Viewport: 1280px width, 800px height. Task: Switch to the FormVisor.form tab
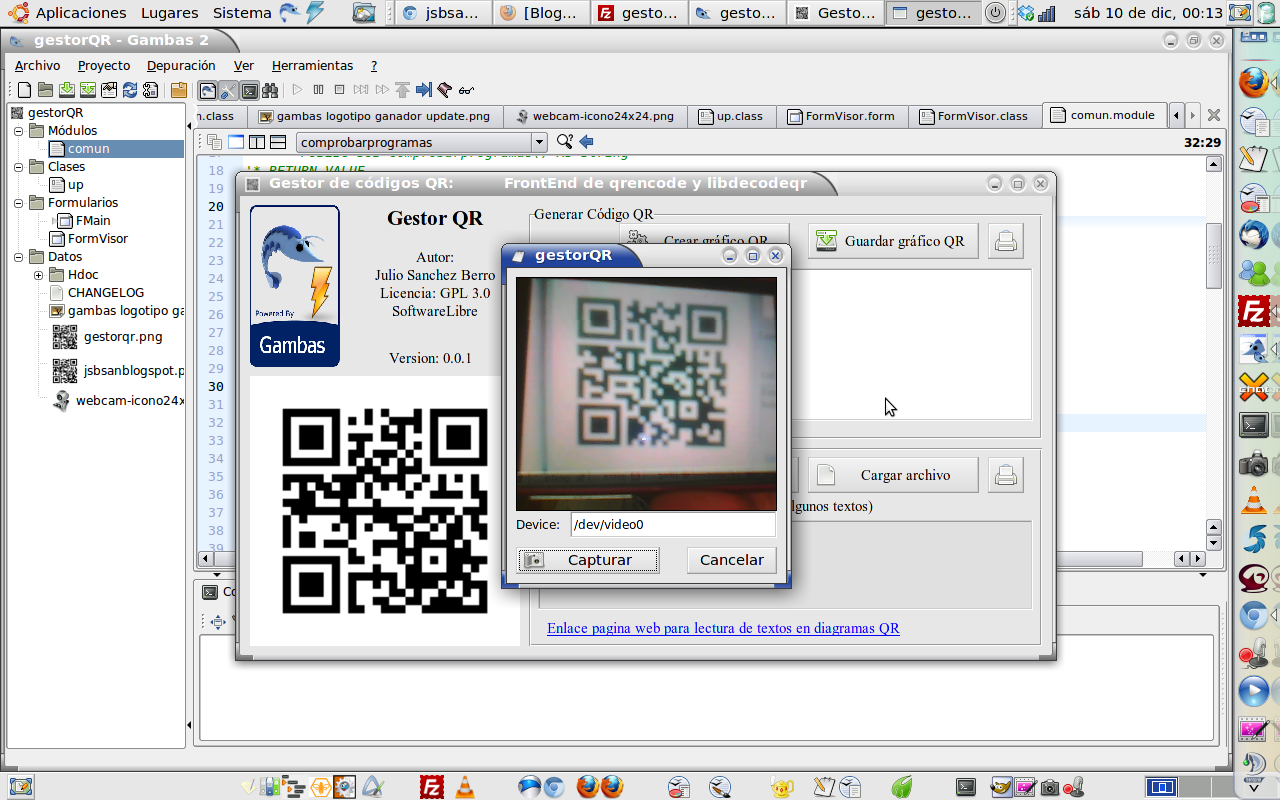[x=840, y=116]
